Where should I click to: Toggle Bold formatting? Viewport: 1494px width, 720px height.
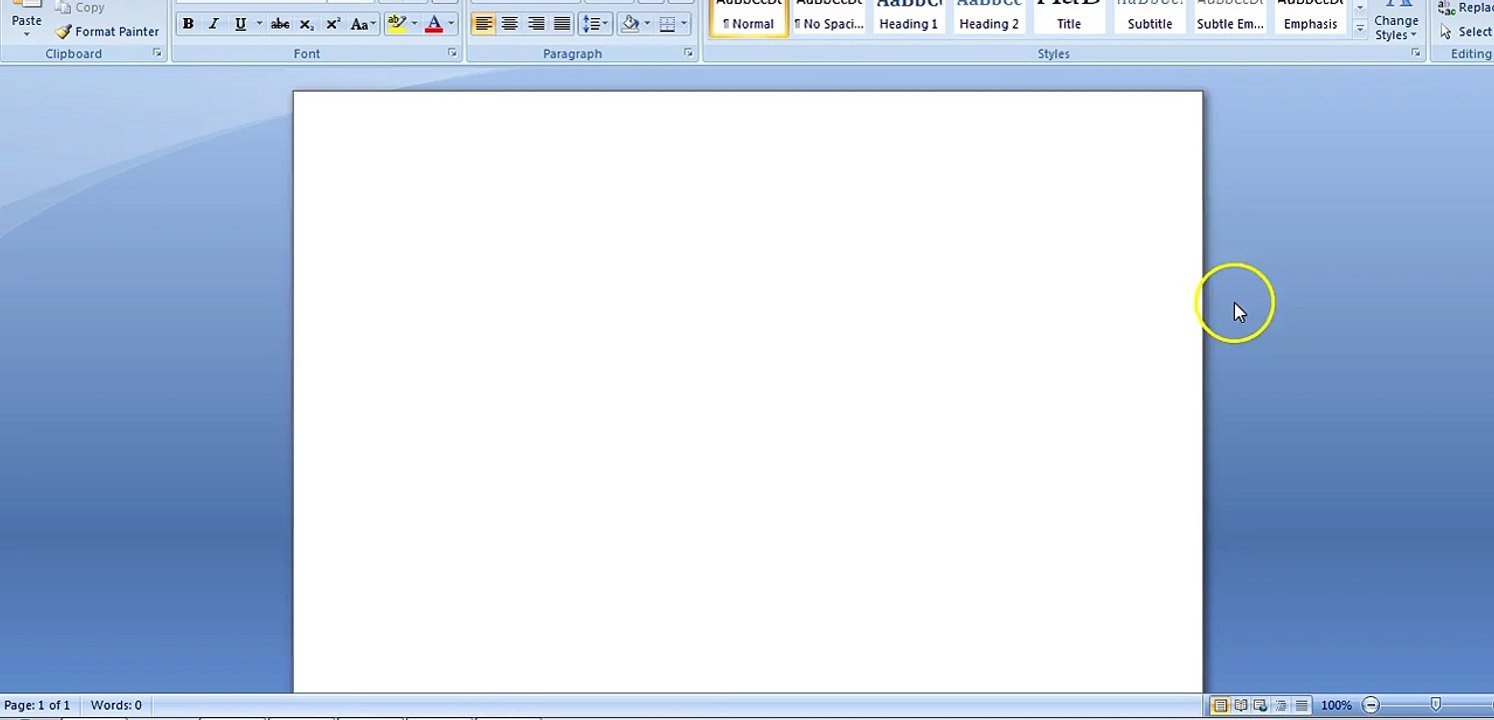(x=188, y=24)
